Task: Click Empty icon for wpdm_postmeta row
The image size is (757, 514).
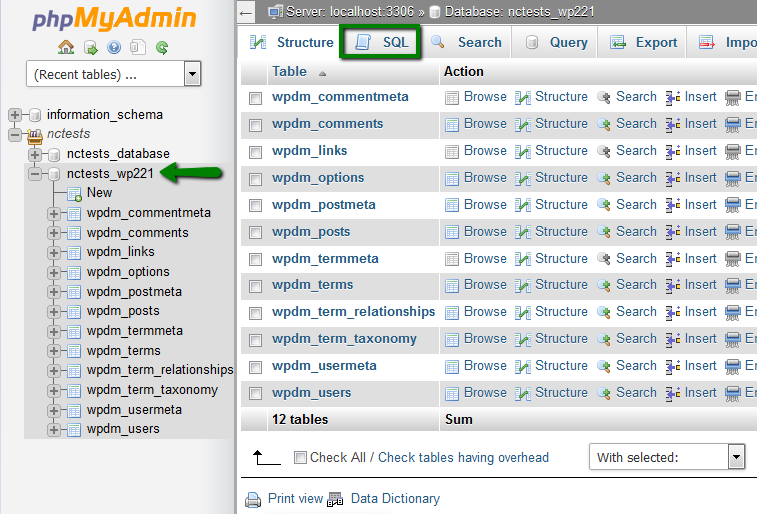Action: coord(732,206)
